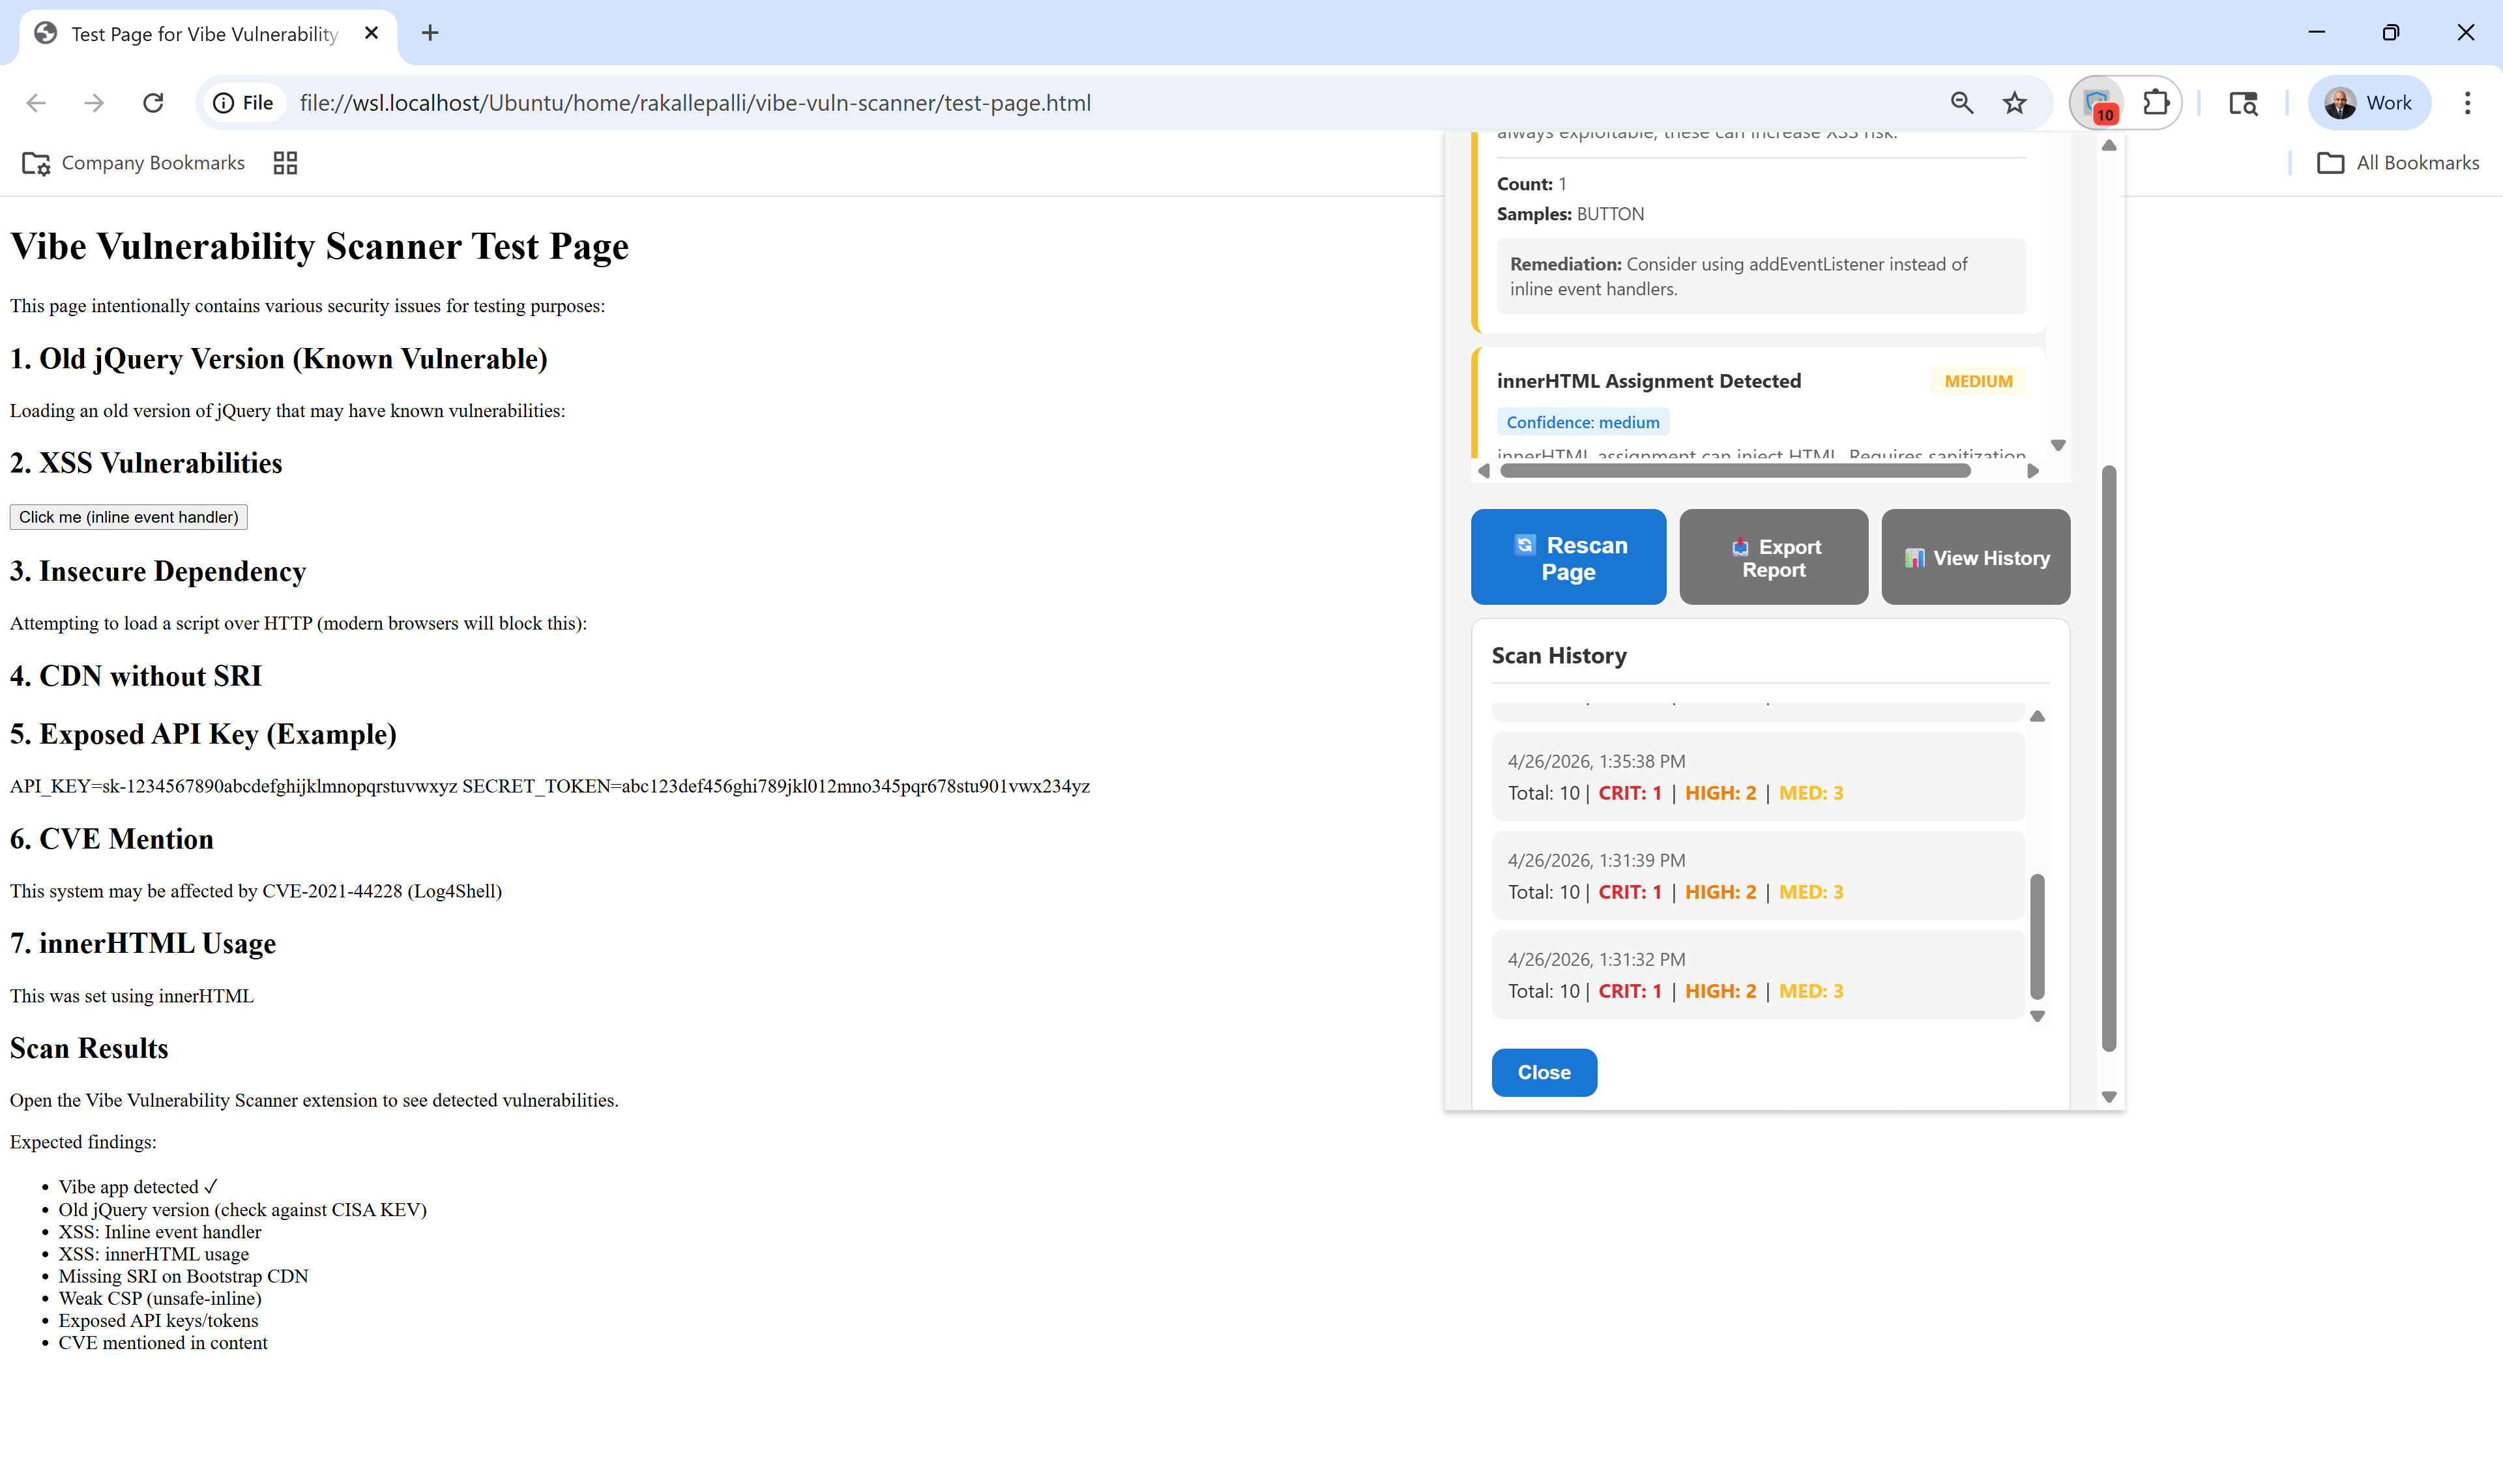Select the 1:35:38 PM scan history entry
This screenshot has width=2503, height=1484.
1757,777
